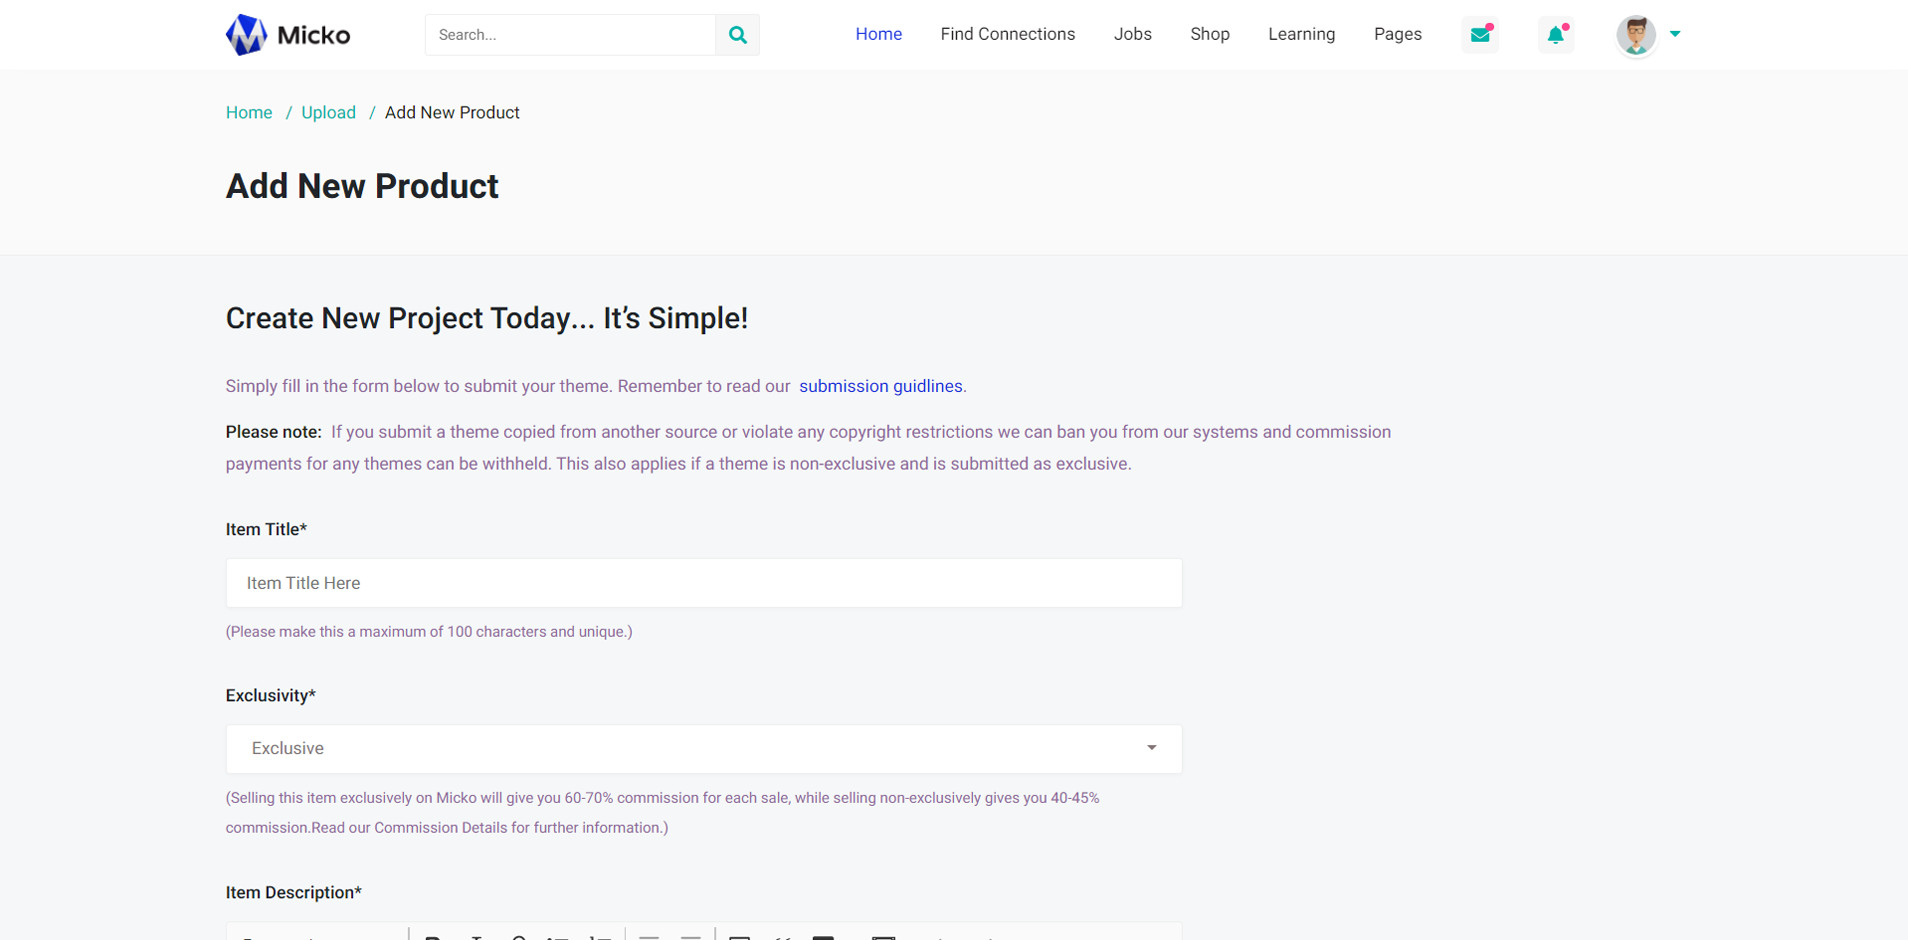This screenshot has width=1908, height=940.
Task: Expand the profile menu caret
Action: click(1675, 34)
